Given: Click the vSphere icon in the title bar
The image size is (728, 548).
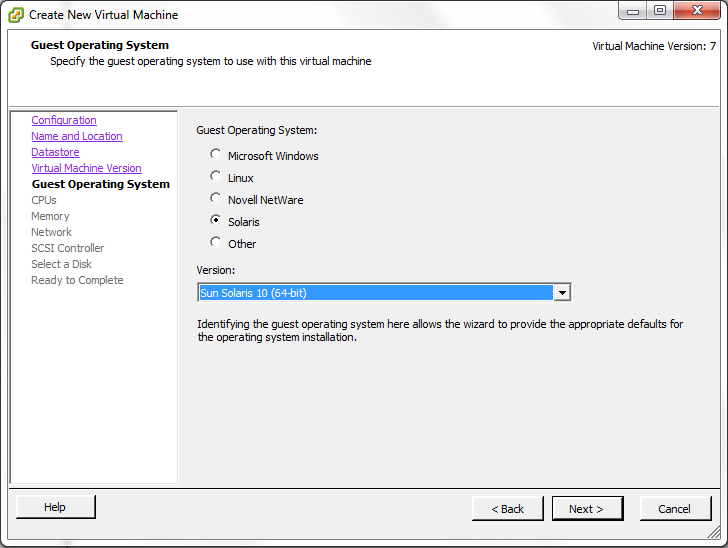Looking at the screenshot, I should coord(16,15).
